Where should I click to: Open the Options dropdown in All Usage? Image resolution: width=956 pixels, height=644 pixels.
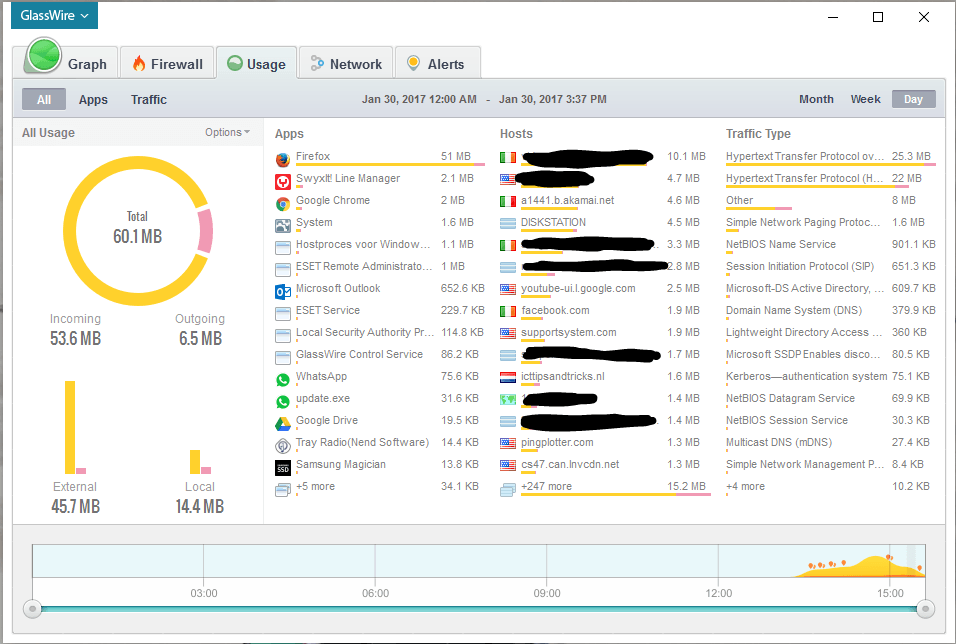coord(227,132)
